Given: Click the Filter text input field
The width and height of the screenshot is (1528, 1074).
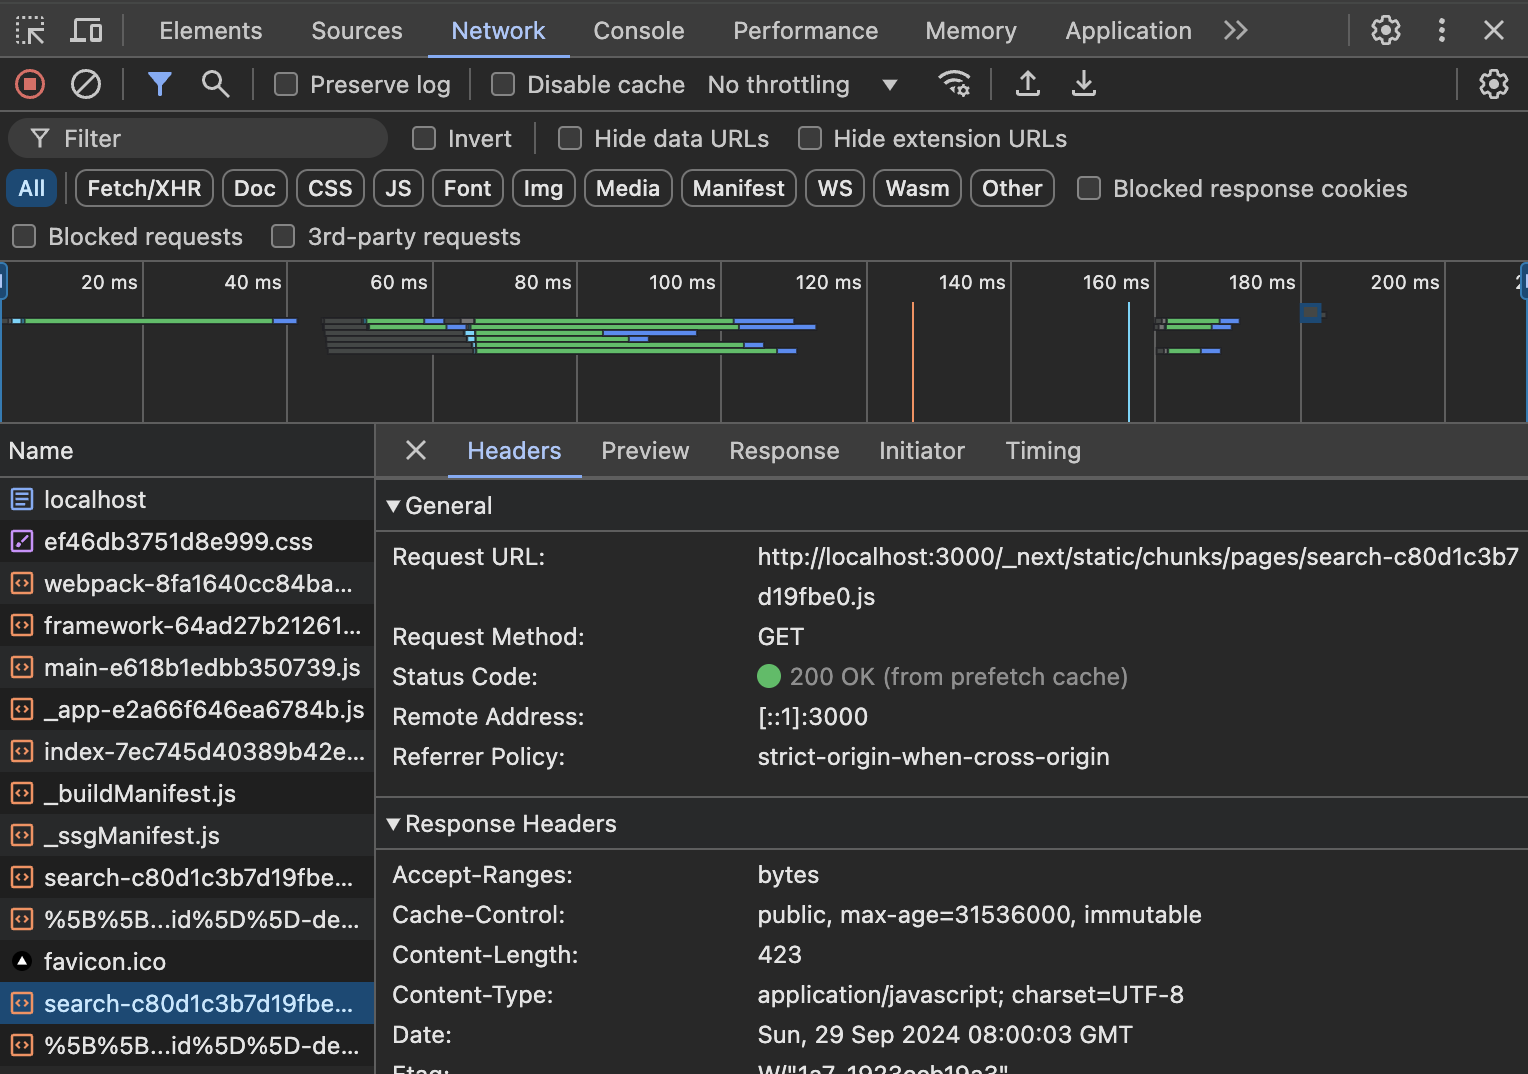Looking at the screenshot, I should click(x=215, y=139).
